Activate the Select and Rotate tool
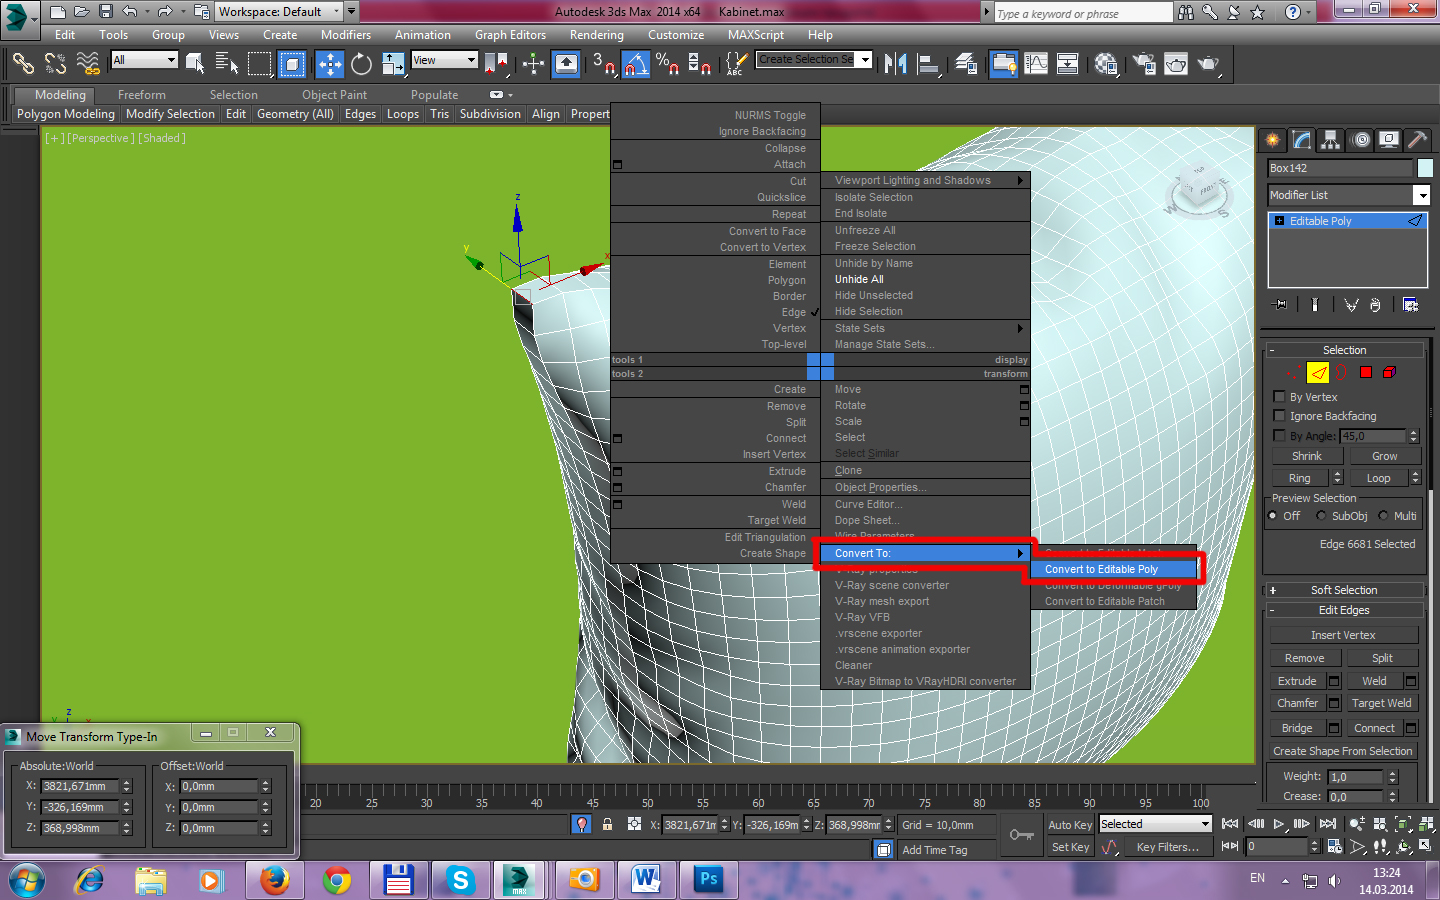The height and width of the screenshot is (900, 1440). 361,64
